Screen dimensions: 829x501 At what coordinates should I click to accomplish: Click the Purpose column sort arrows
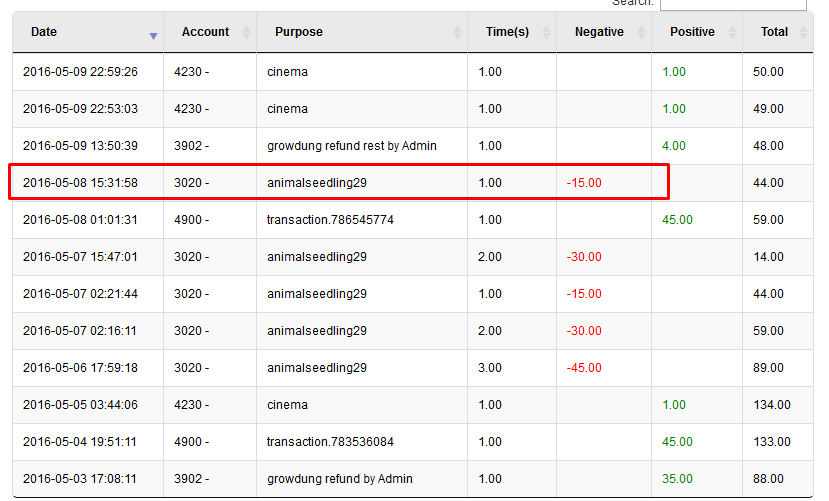[x=457, y=32]
